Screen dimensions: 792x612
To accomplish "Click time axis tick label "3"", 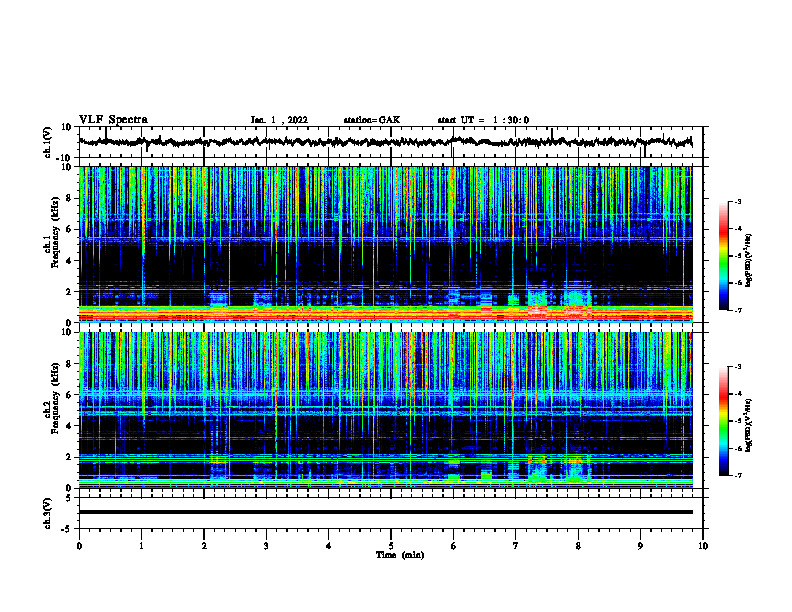I will (x=266, y=546).
